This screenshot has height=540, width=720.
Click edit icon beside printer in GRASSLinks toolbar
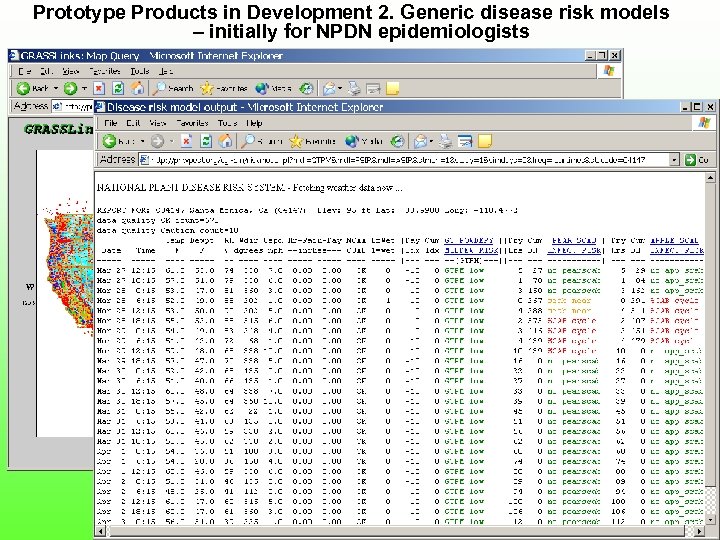pyautogui.click(x=373, y=88)
